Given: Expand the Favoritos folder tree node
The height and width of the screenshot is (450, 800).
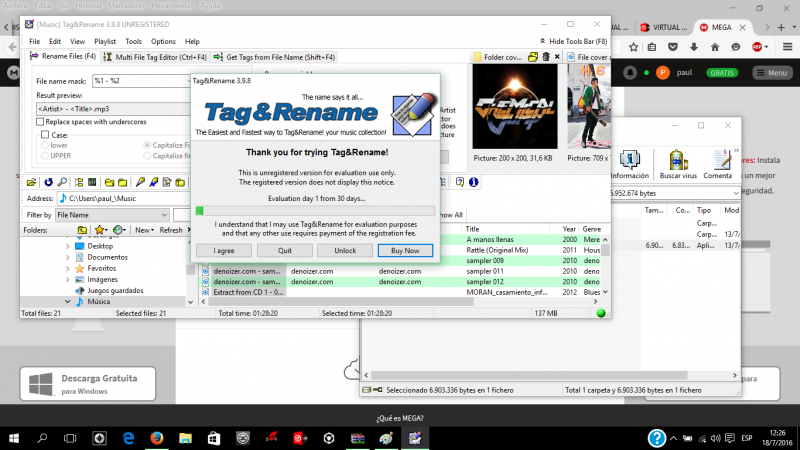Looking at the screenshot, I should coord(68,268).
